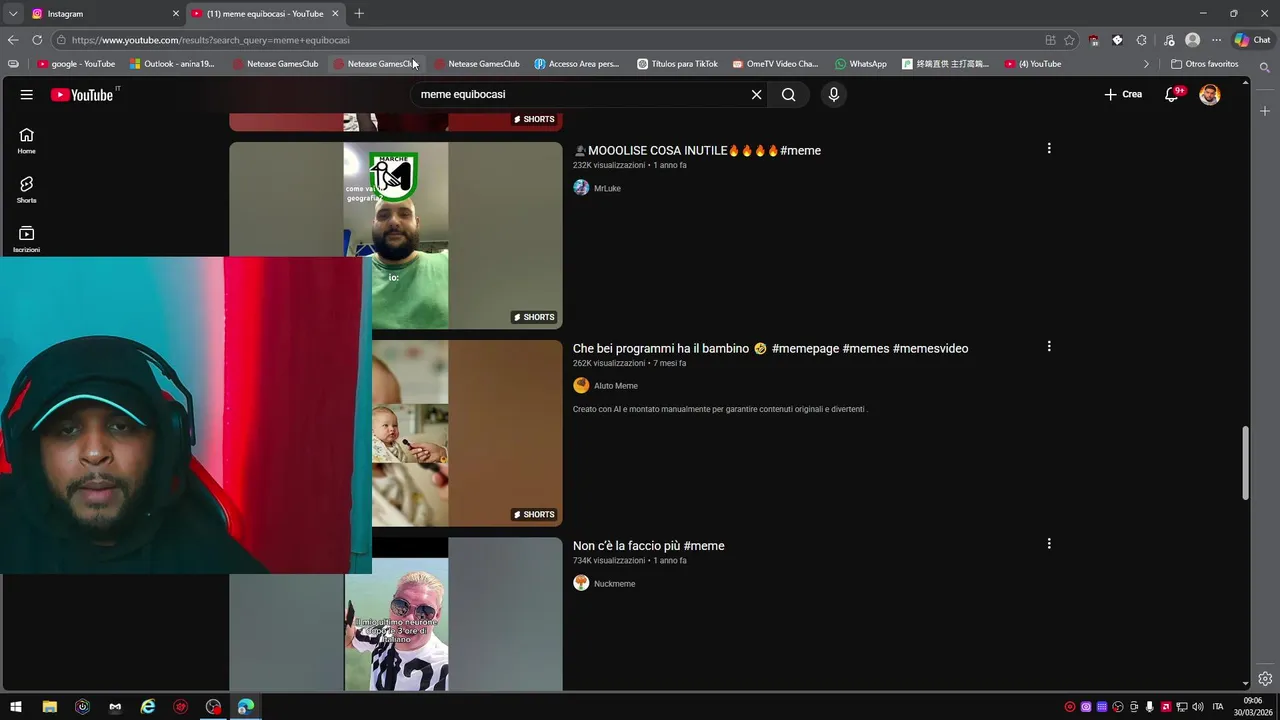Screen dimensions: 1280x720
Task: Expand more bookmarks chevron
Action: coord(1146,64)
